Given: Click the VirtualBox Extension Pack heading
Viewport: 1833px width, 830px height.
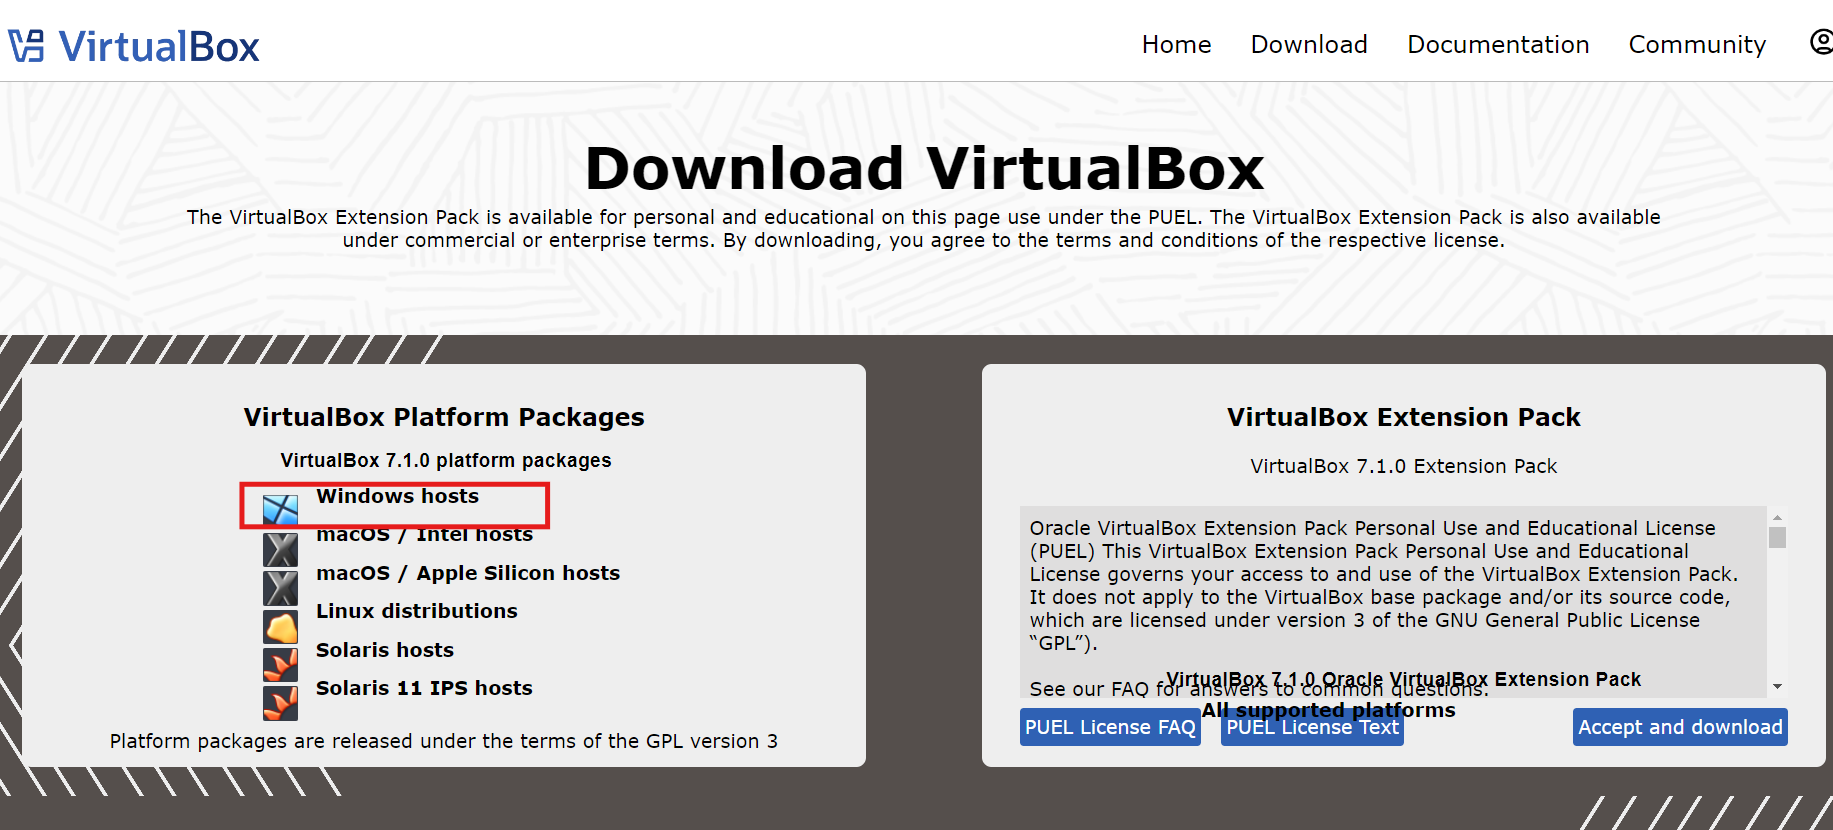Looking at the screenshot, I should [1403, 417].
